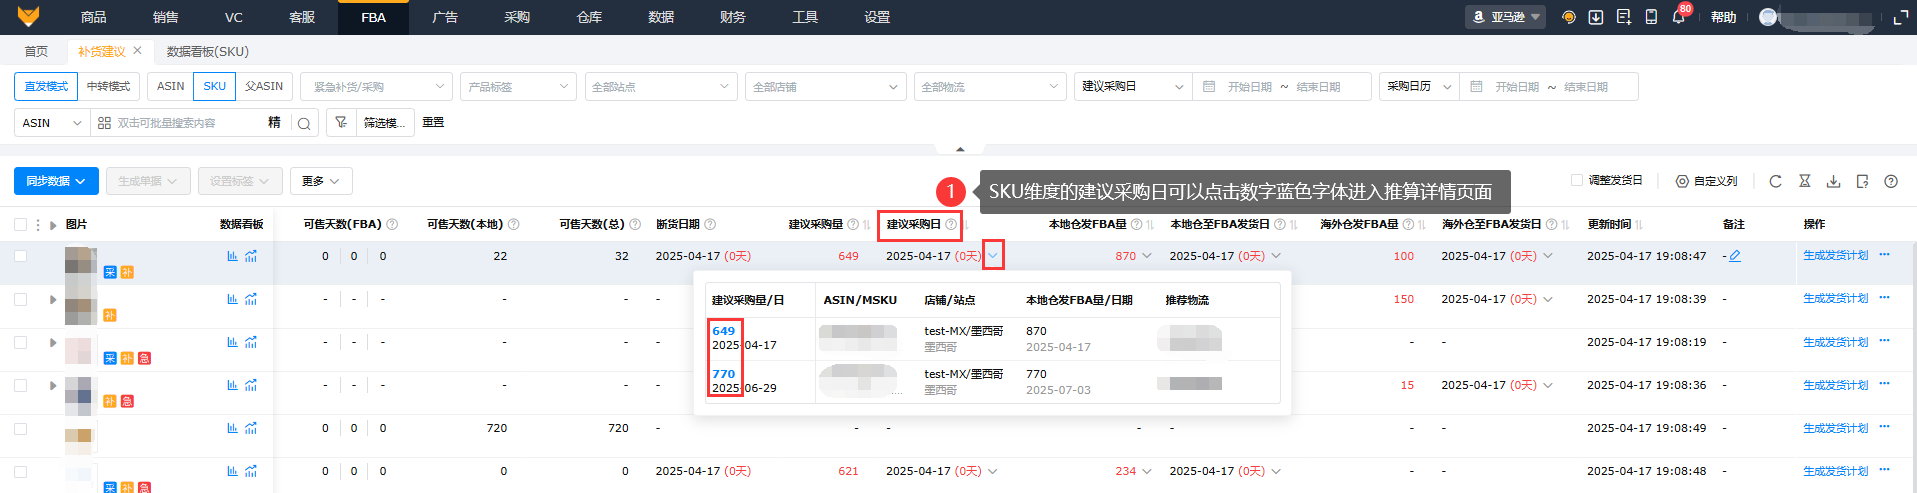The width and height of the screenshot is (1917, 493).
Task: Click help icon next to 断货日期 header
Action: coord(710,224)
